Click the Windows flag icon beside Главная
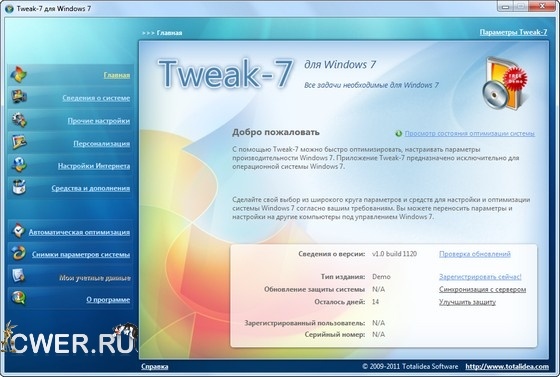Screen dimensions: 560x377 [19, 75]
